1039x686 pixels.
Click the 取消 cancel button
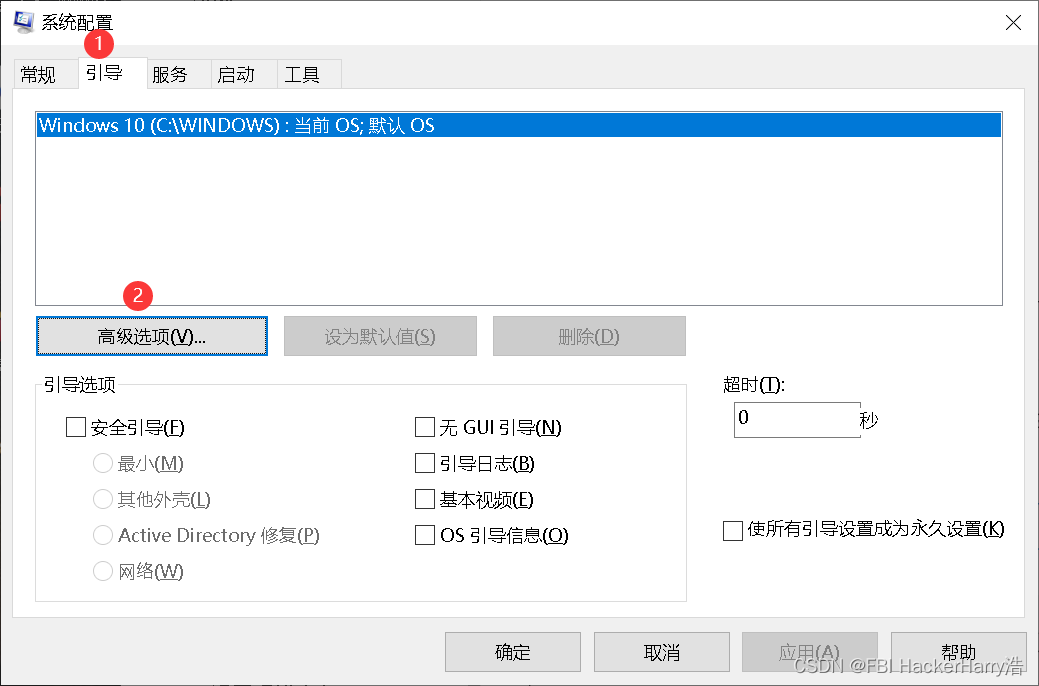(662, 652)
